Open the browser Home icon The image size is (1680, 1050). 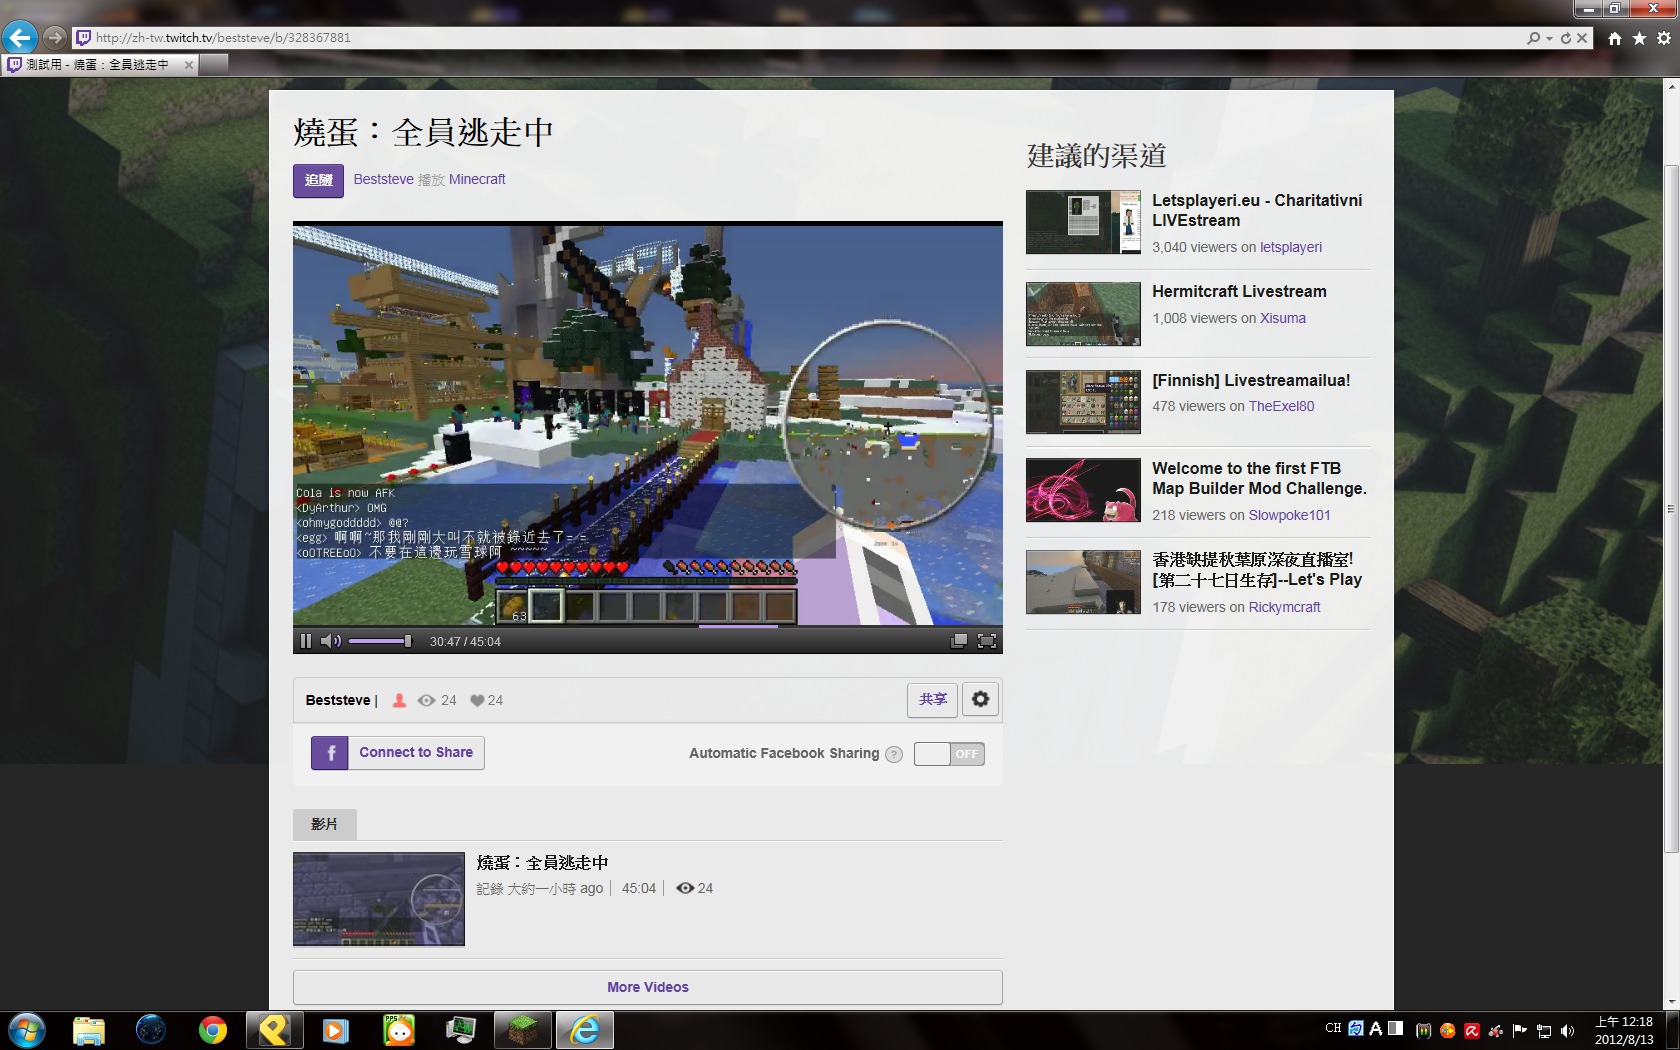click(x=1615, y=38)
